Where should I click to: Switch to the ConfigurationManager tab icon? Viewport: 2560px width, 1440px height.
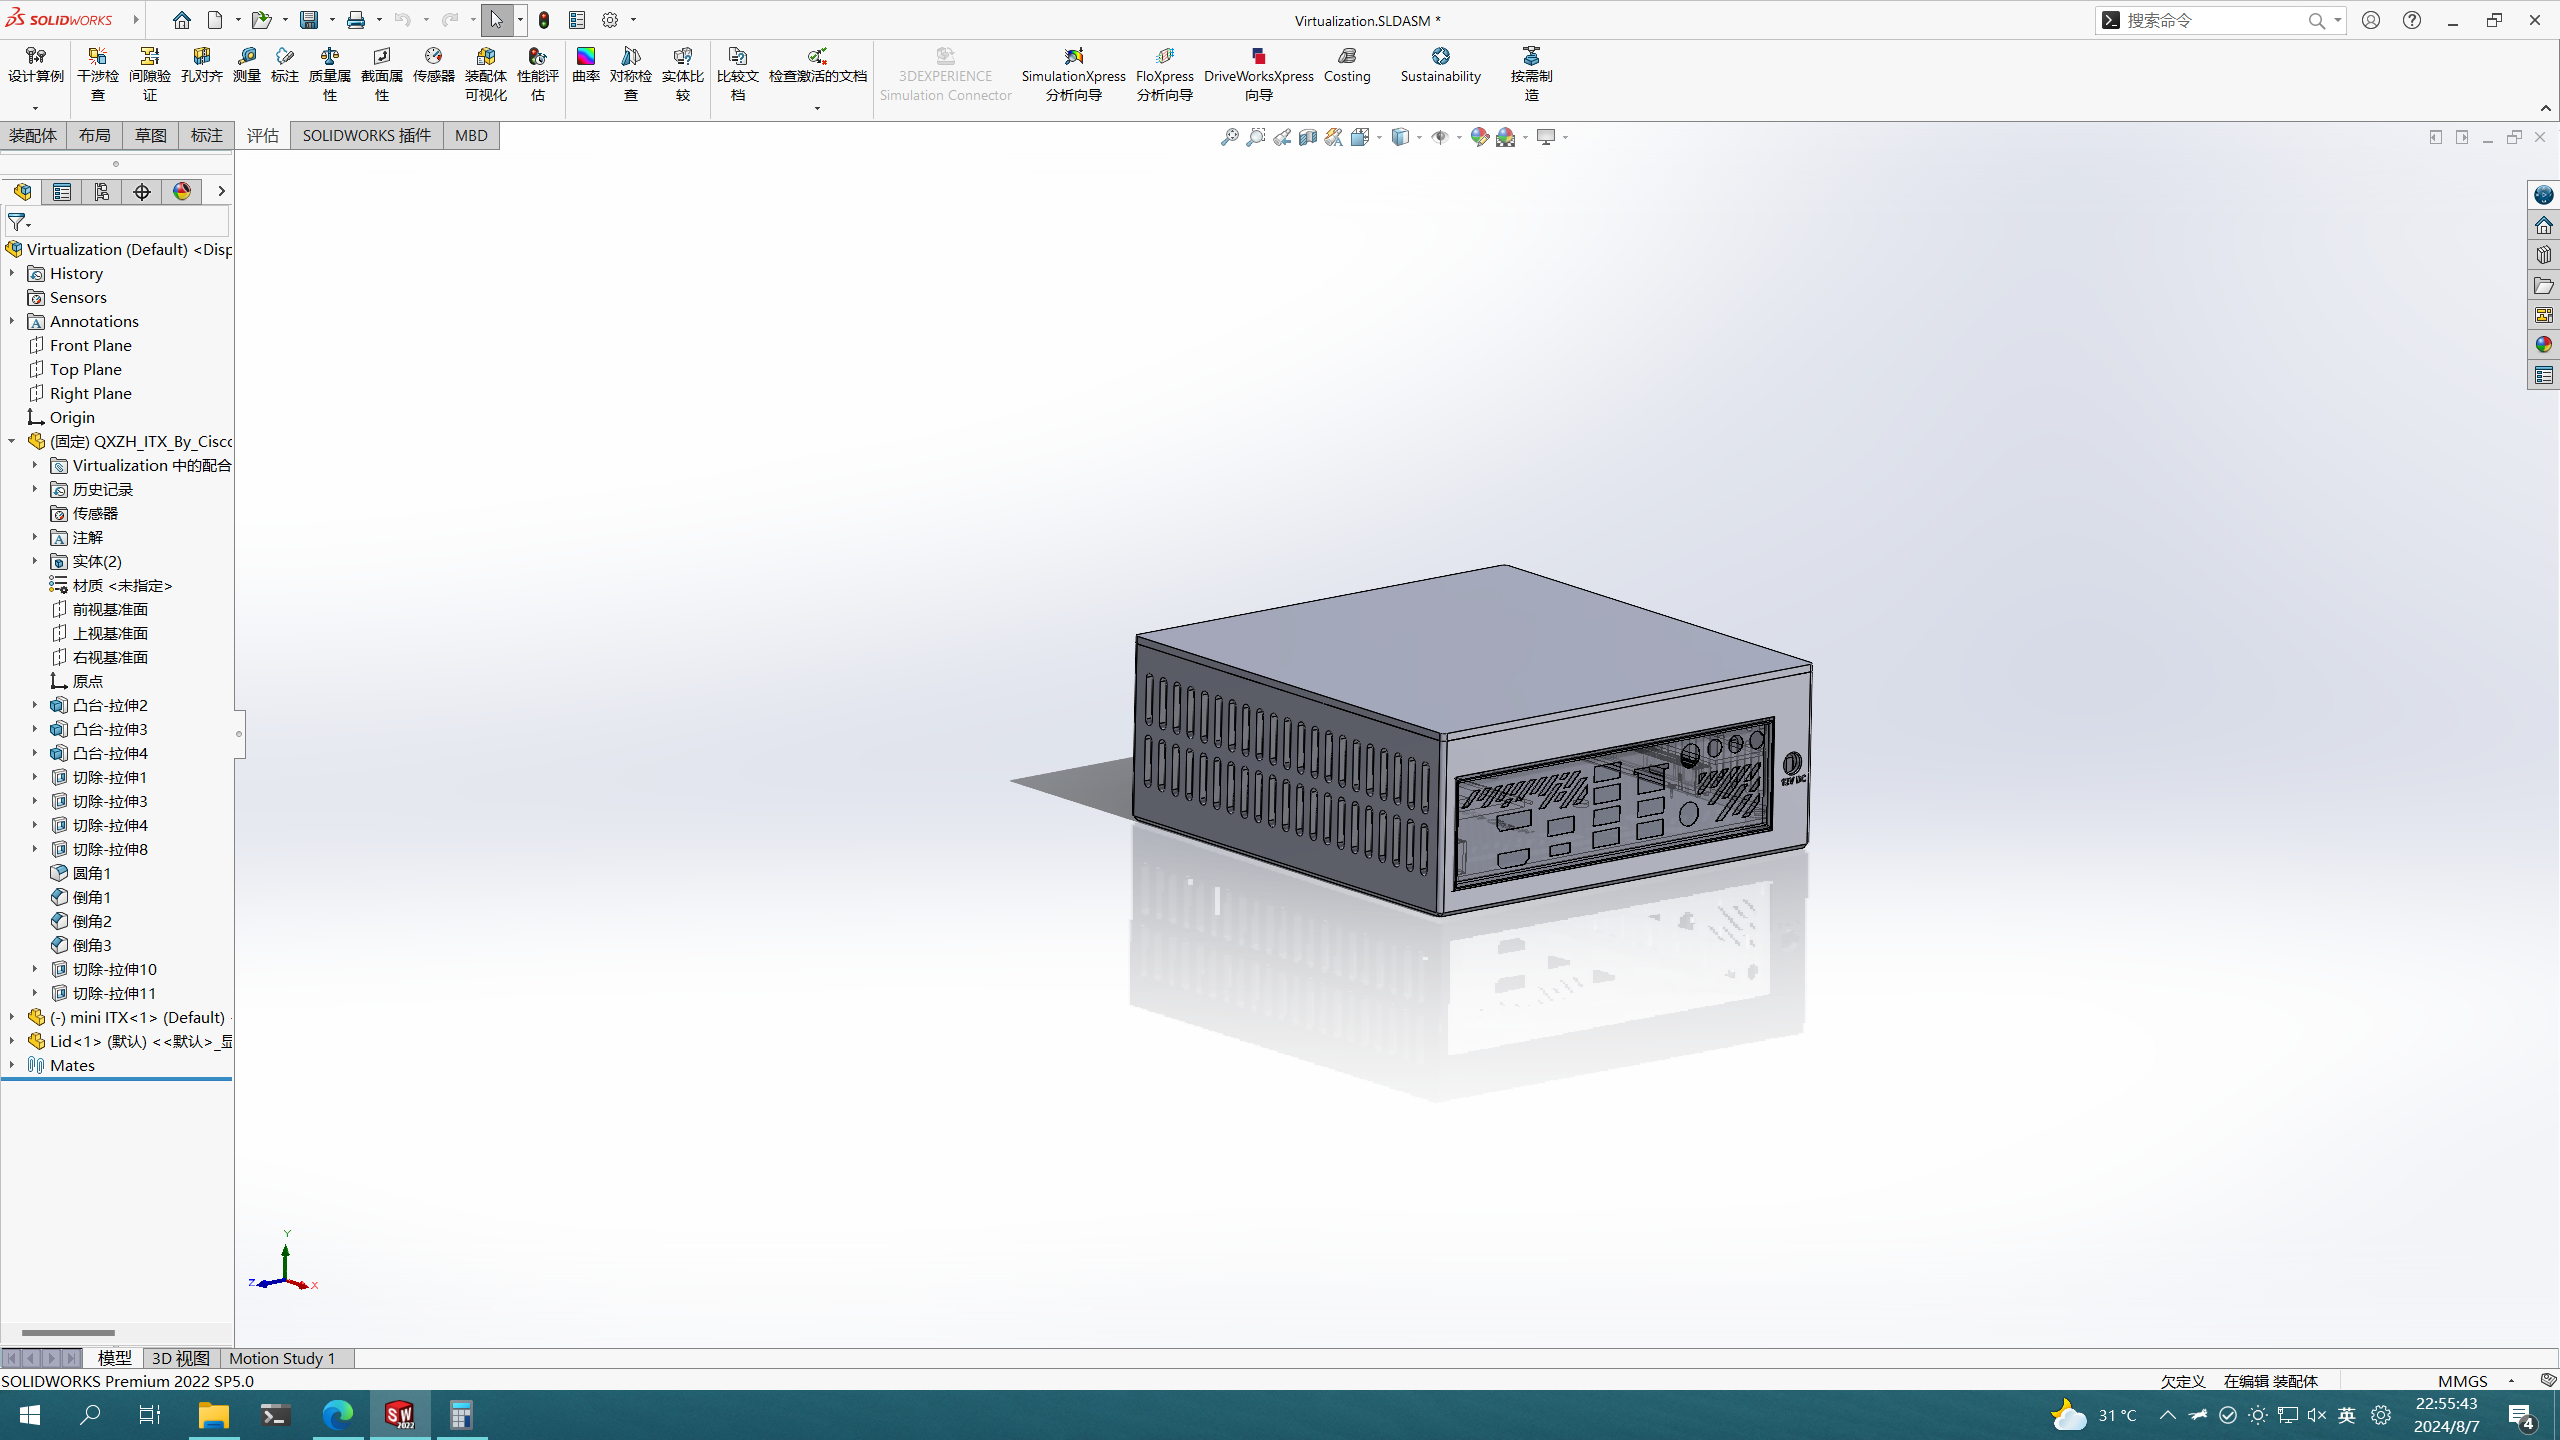tap(102, 192)
